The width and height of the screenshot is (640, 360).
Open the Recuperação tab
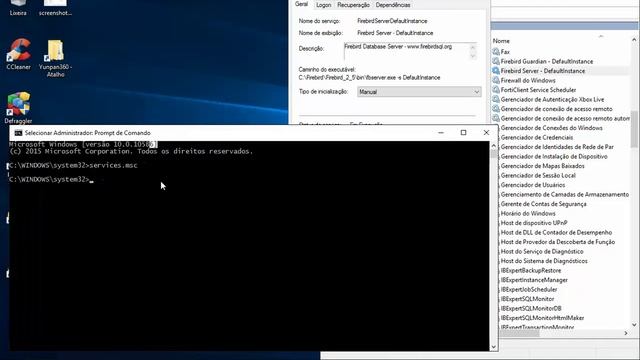click(353, 5)
